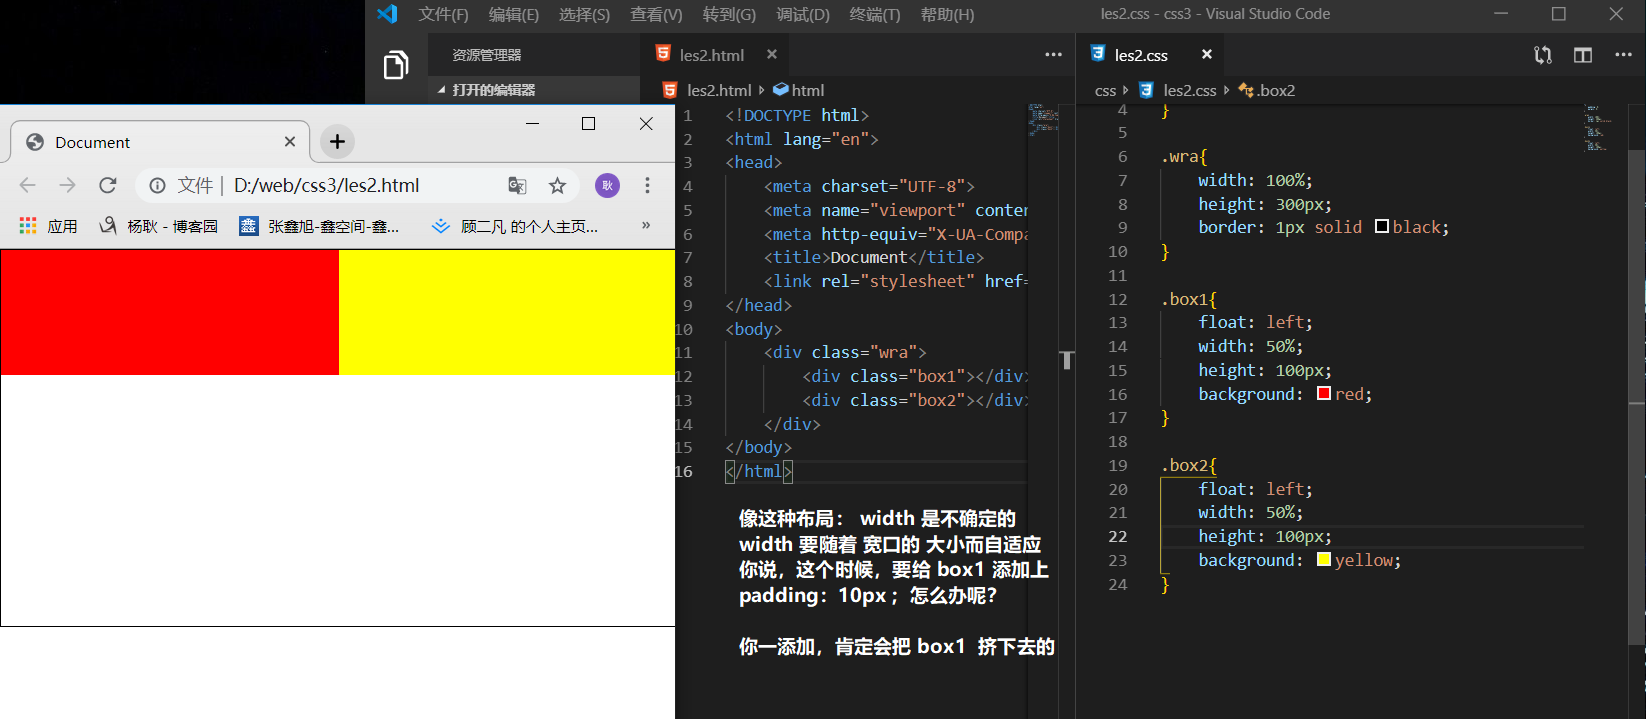Open the Chrome three-dot menu

pos(647,185)
